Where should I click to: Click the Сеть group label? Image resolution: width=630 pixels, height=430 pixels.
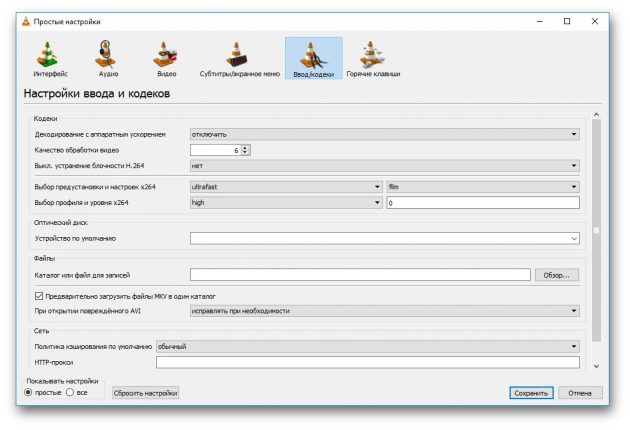coord(41,331)
